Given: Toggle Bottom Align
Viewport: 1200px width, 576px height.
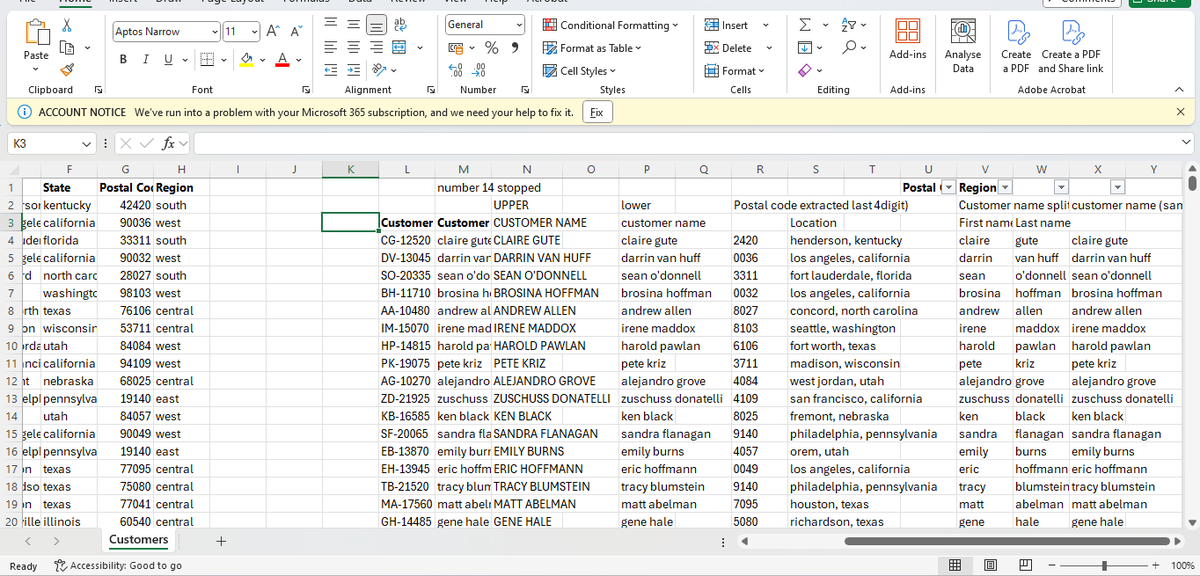Looking at the screenshot, I should coord(376,25).
